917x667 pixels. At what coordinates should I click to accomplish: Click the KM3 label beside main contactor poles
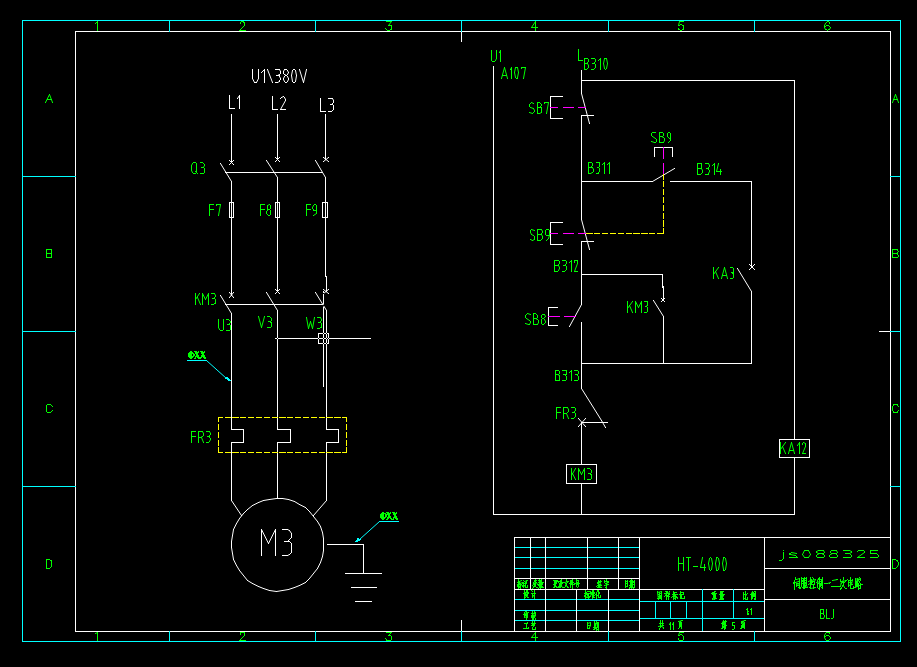pyautogui.click(x=205, y=299)
